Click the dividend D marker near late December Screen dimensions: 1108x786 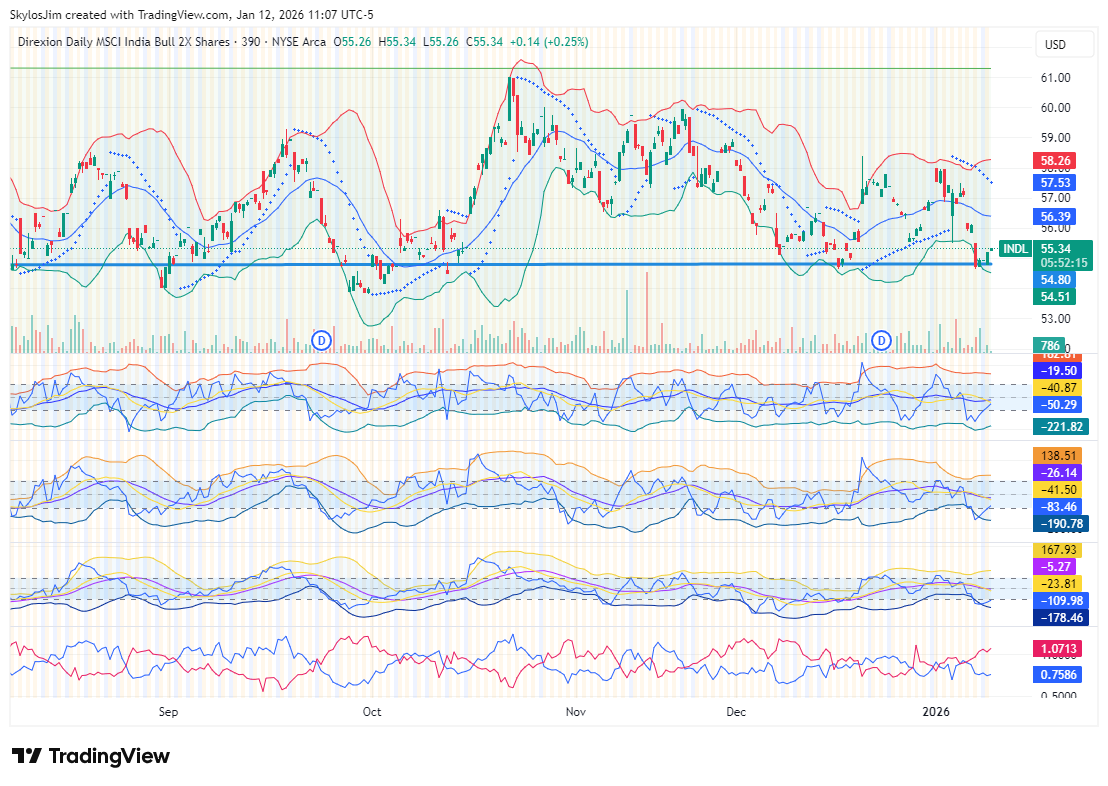pyautogui.click(x=881, y=340)
